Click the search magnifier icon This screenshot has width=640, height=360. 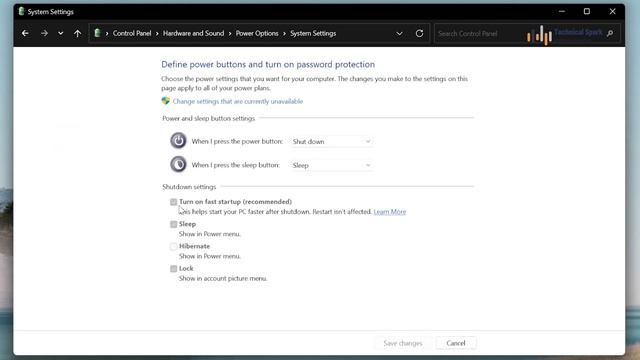pos(610,33)
